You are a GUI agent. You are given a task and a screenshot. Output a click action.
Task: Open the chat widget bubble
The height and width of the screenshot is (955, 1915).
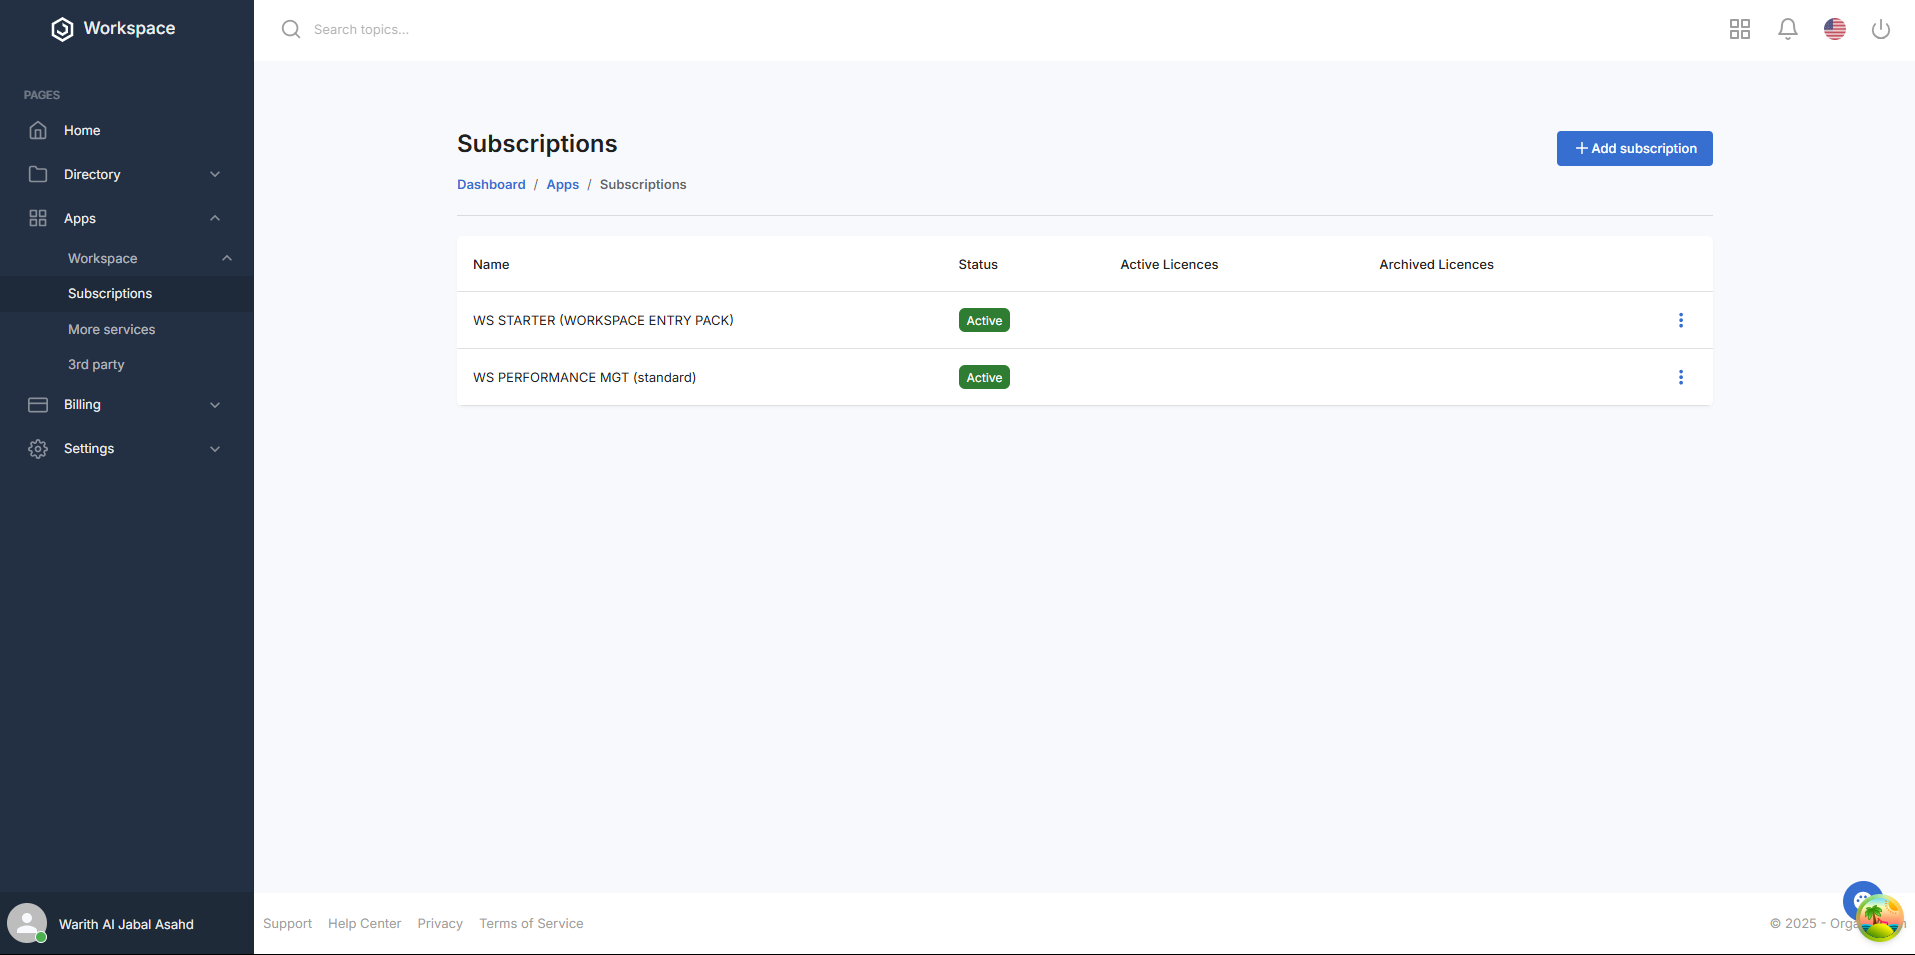[1861, 899]
